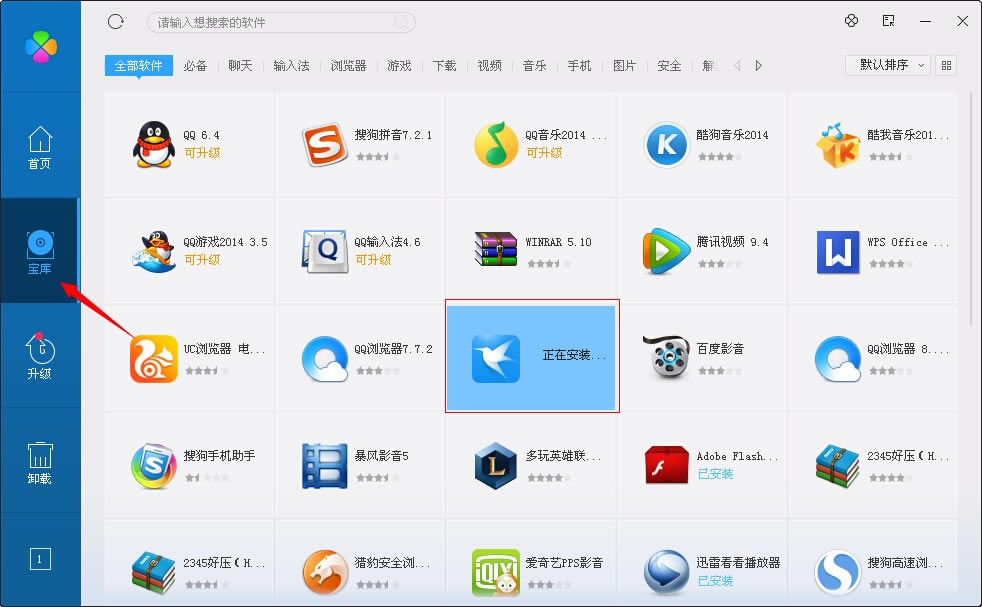The height and width of the screenshot is (607, 982).
Task: Click 可升级 link under QQ输入法4.6
Action: pos(373,260)
